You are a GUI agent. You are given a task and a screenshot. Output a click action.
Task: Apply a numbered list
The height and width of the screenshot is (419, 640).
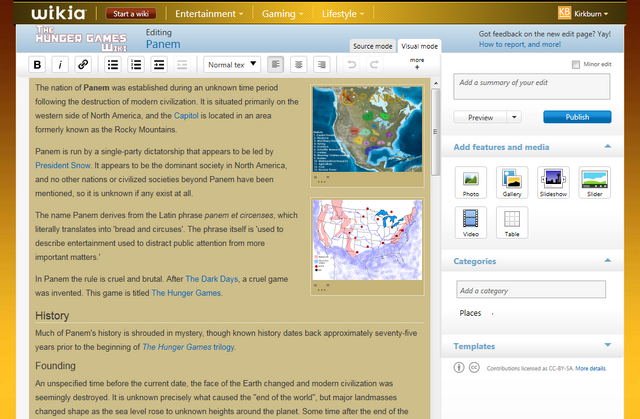(x=136, y=64)
